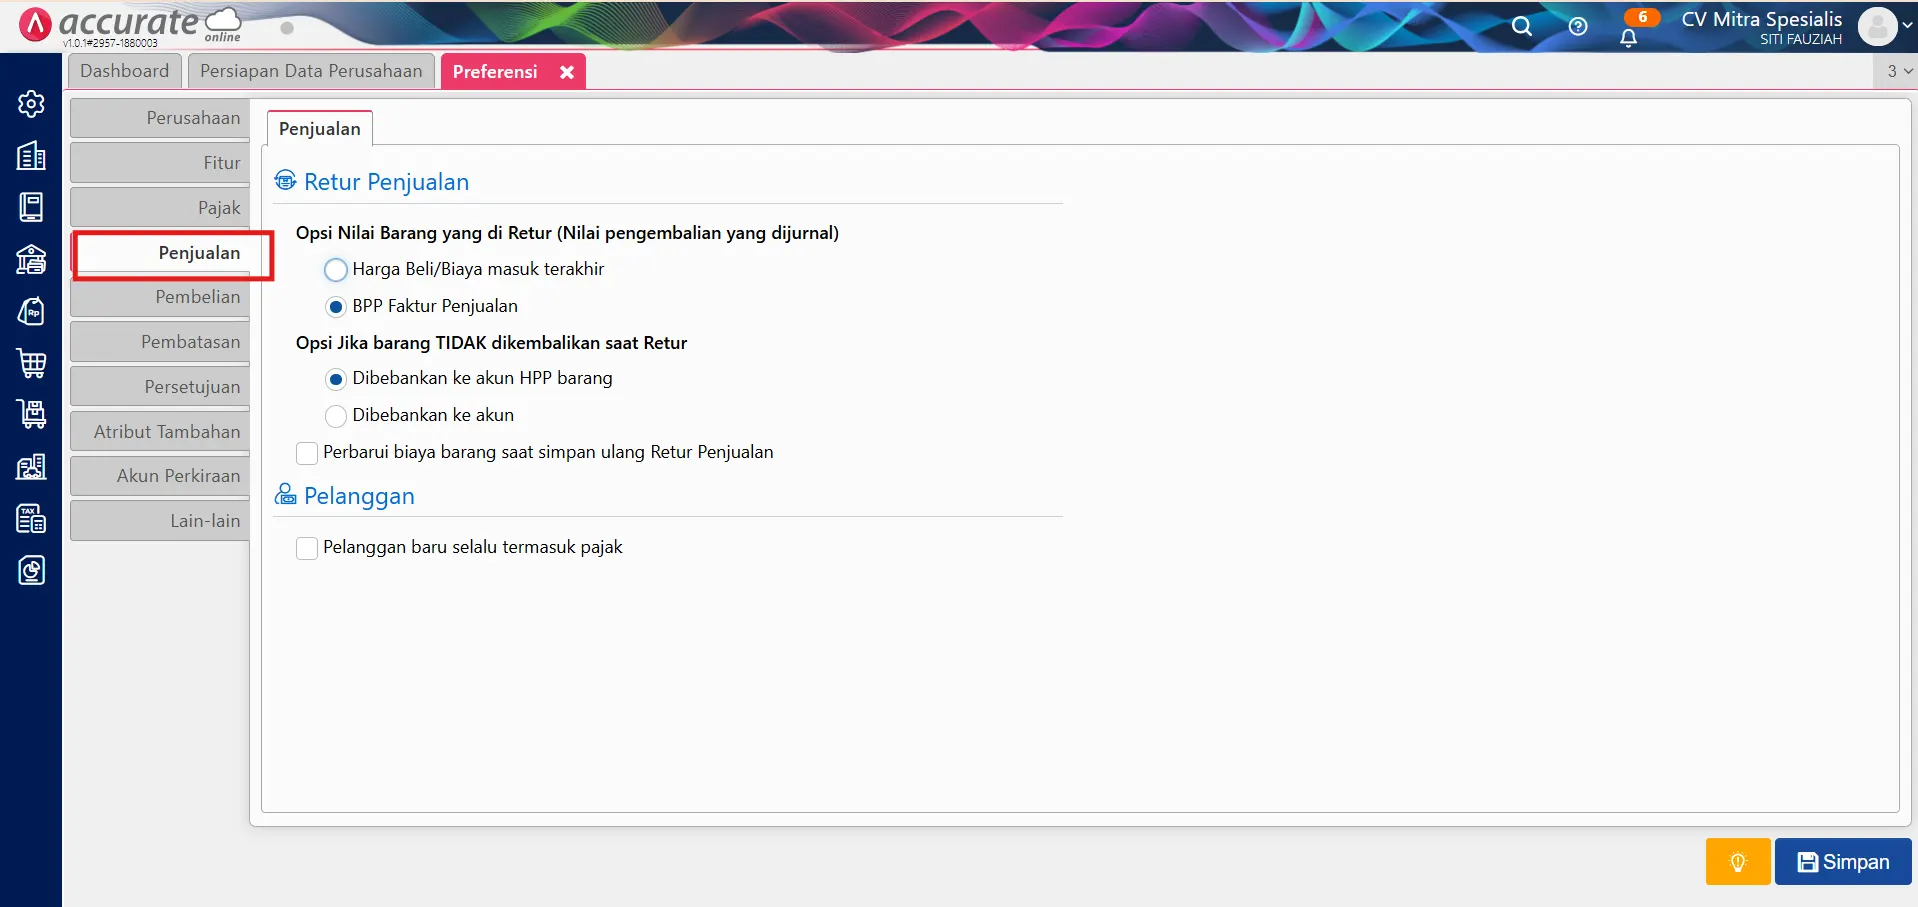Click the search magnifier icon in header
The image size is (1918, 907).
[x=1522, y=26]
